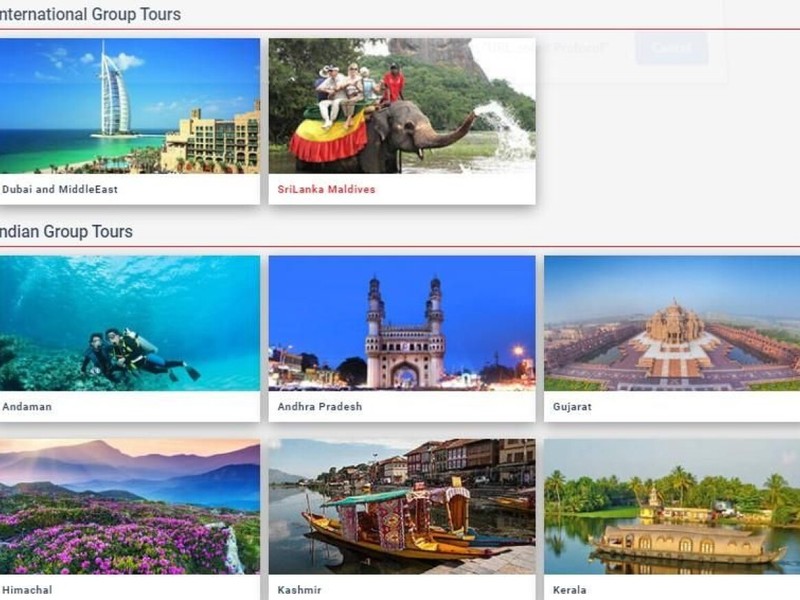This screenshot has height=600, width=800.
Task: Open the Dubai and MiddleEast tour photo
Action: point(130,106)
